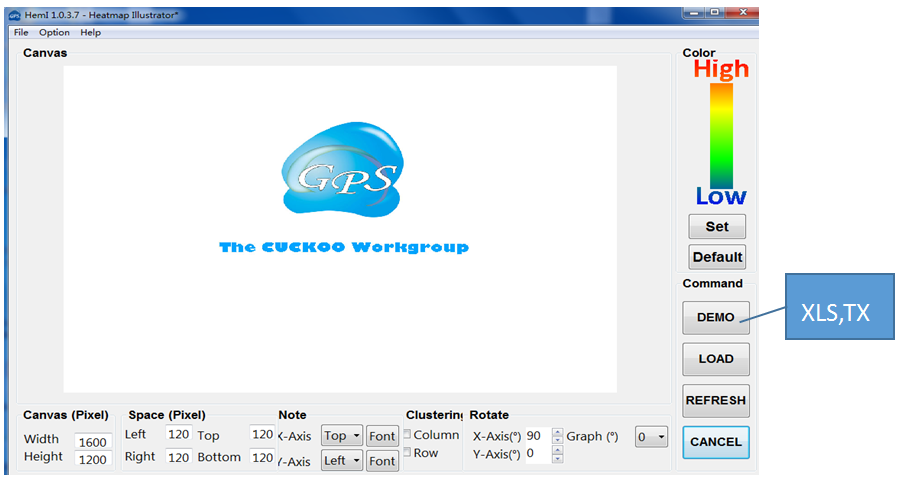Open the Help menu

pyautogui.click(x=90, y=33)
